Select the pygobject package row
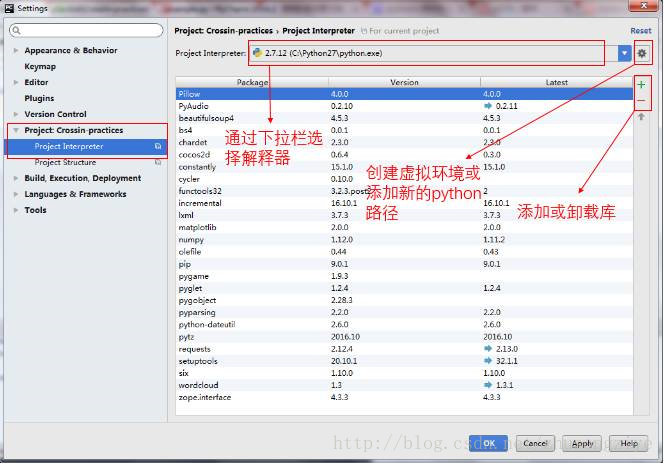Image resolution: width=664 pixels, height=463 pixels. (x=404, y=300)
